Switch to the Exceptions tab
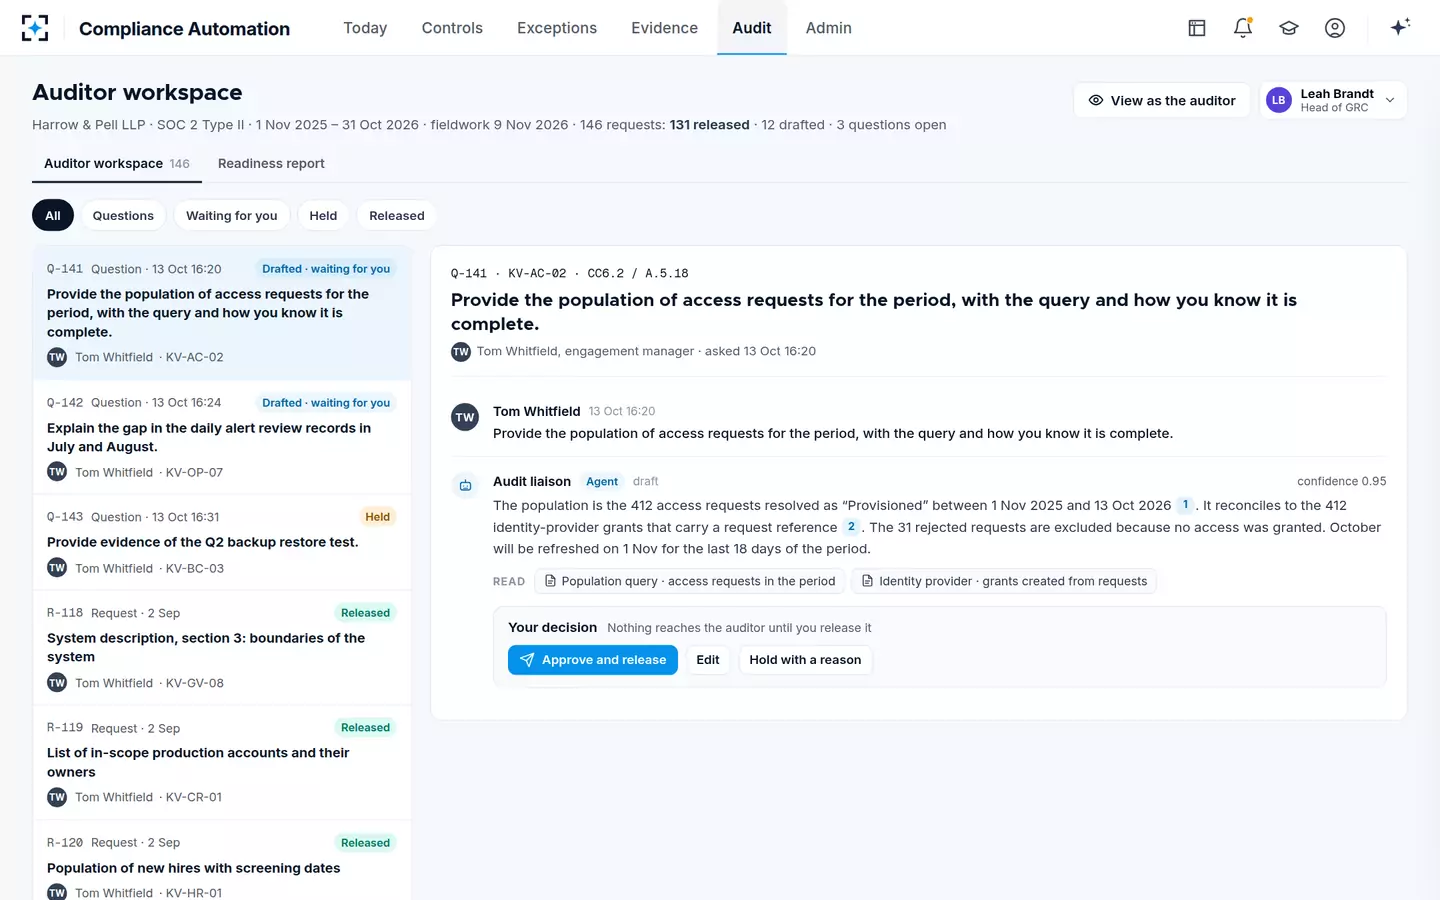 pos(557,28)
